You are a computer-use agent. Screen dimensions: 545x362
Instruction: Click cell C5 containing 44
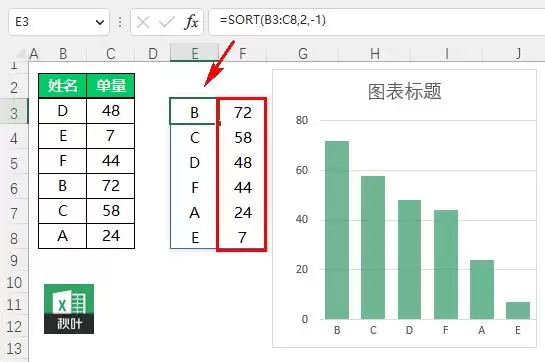(x=111, y=161)
